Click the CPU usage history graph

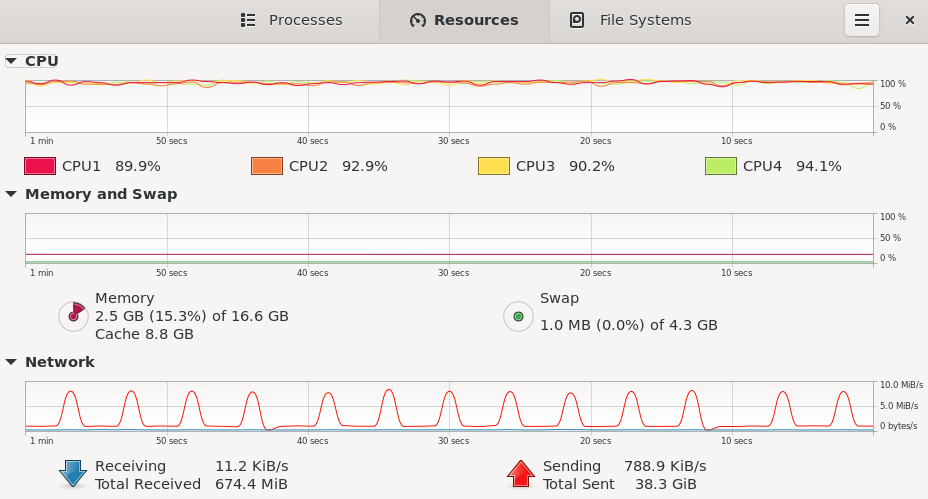pos(449,106)
